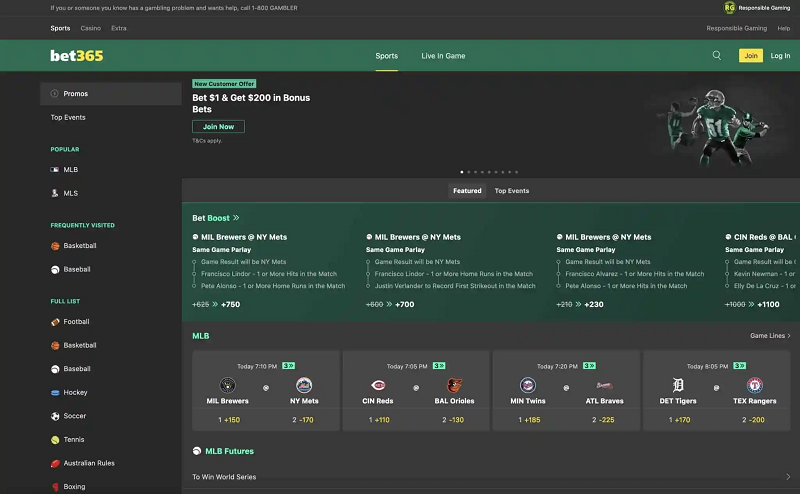Select ATL Braves -225 odds
800x494 pixels.
603,420
